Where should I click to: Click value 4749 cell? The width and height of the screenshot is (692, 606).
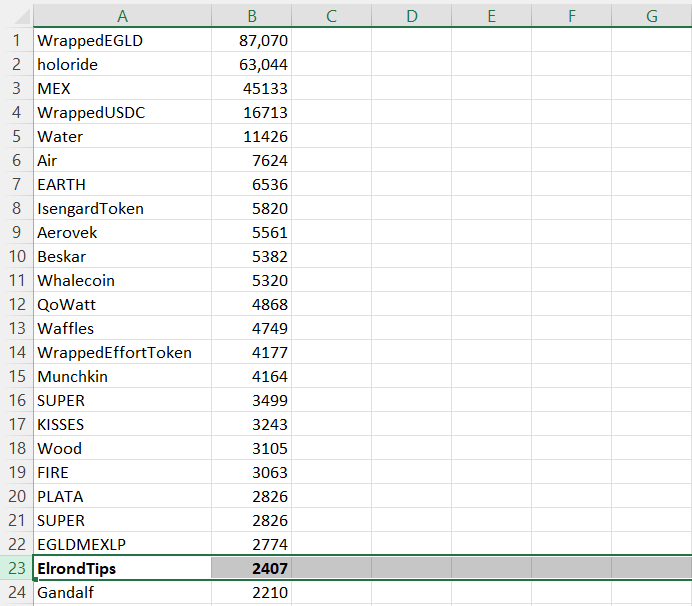(252, 328)
